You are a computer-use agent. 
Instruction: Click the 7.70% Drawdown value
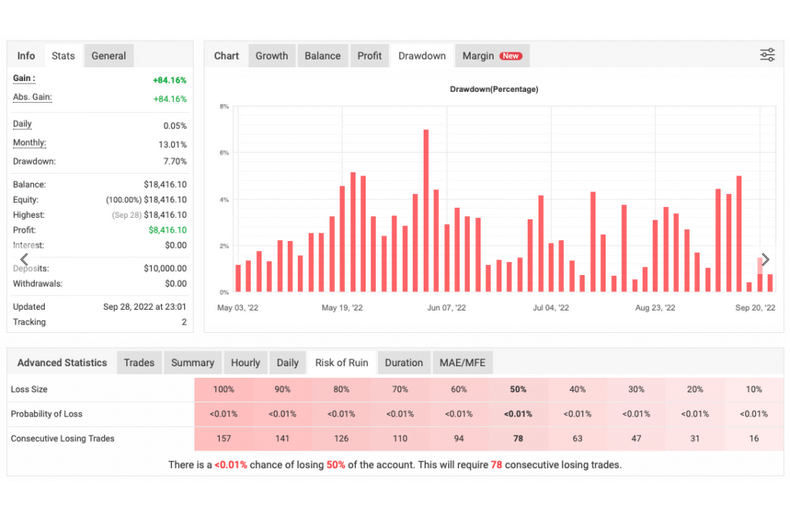175,161
